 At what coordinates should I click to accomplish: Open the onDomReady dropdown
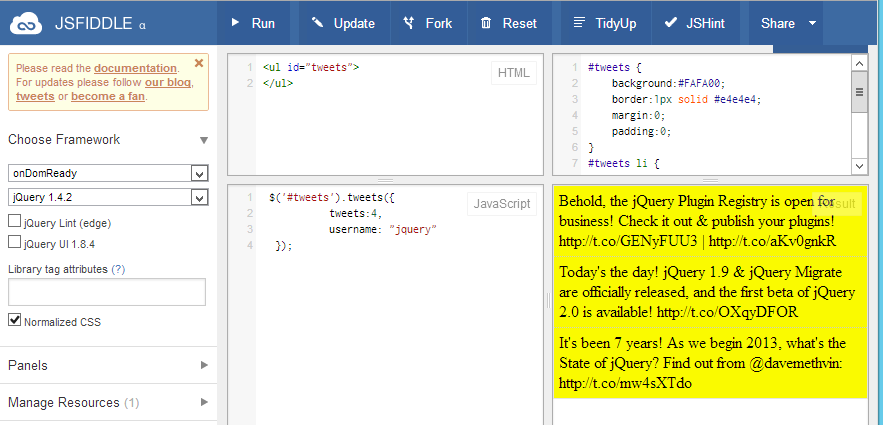108,173
